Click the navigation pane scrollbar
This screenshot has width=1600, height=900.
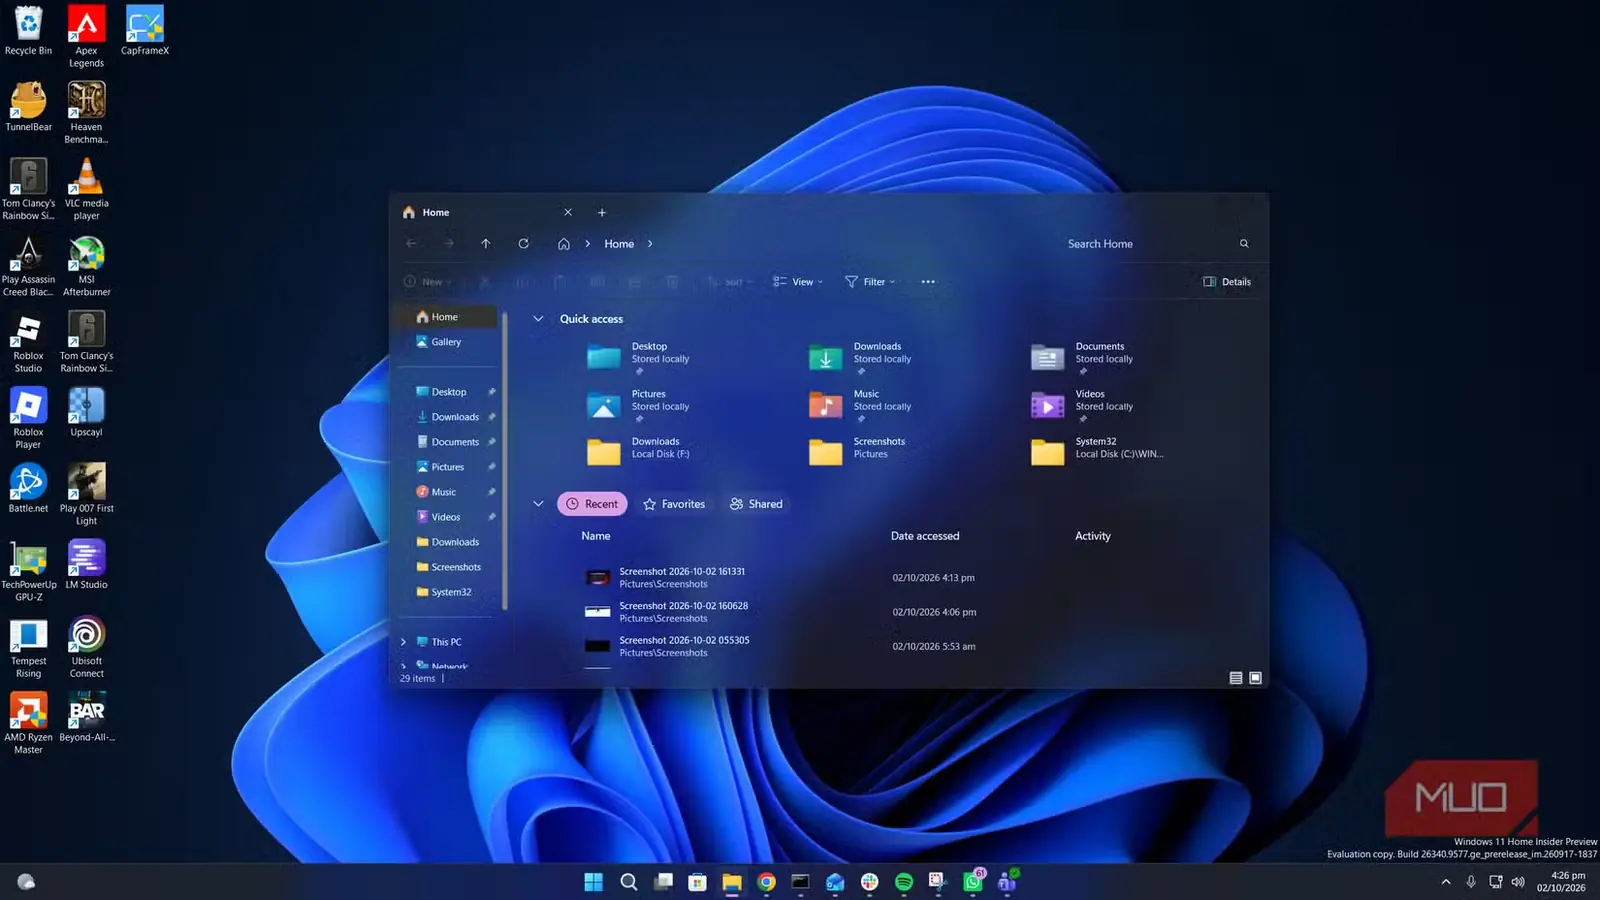coord(505,460)
